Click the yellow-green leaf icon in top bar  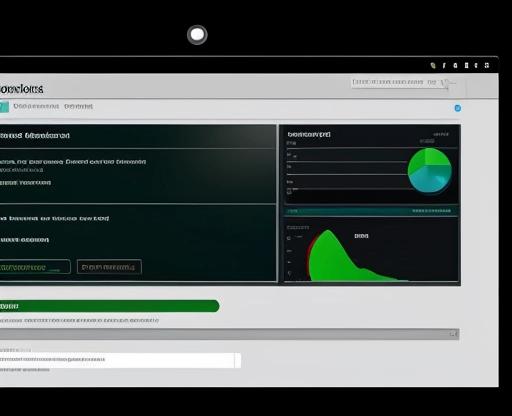point(433,65)
